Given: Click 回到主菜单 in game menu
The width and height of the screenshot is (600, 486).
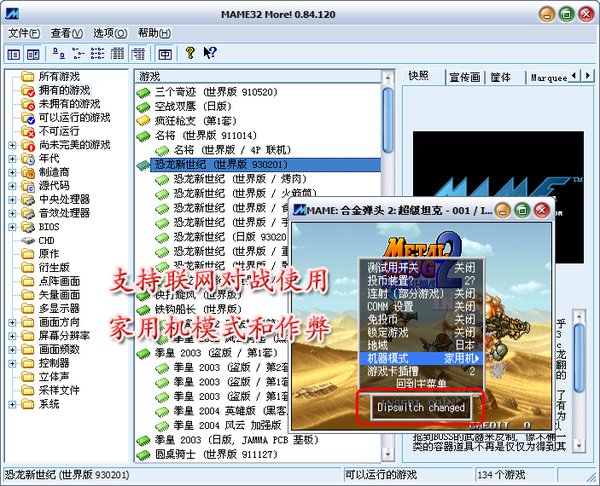Looking at the screenshot, I should click(x=421, y=383).
